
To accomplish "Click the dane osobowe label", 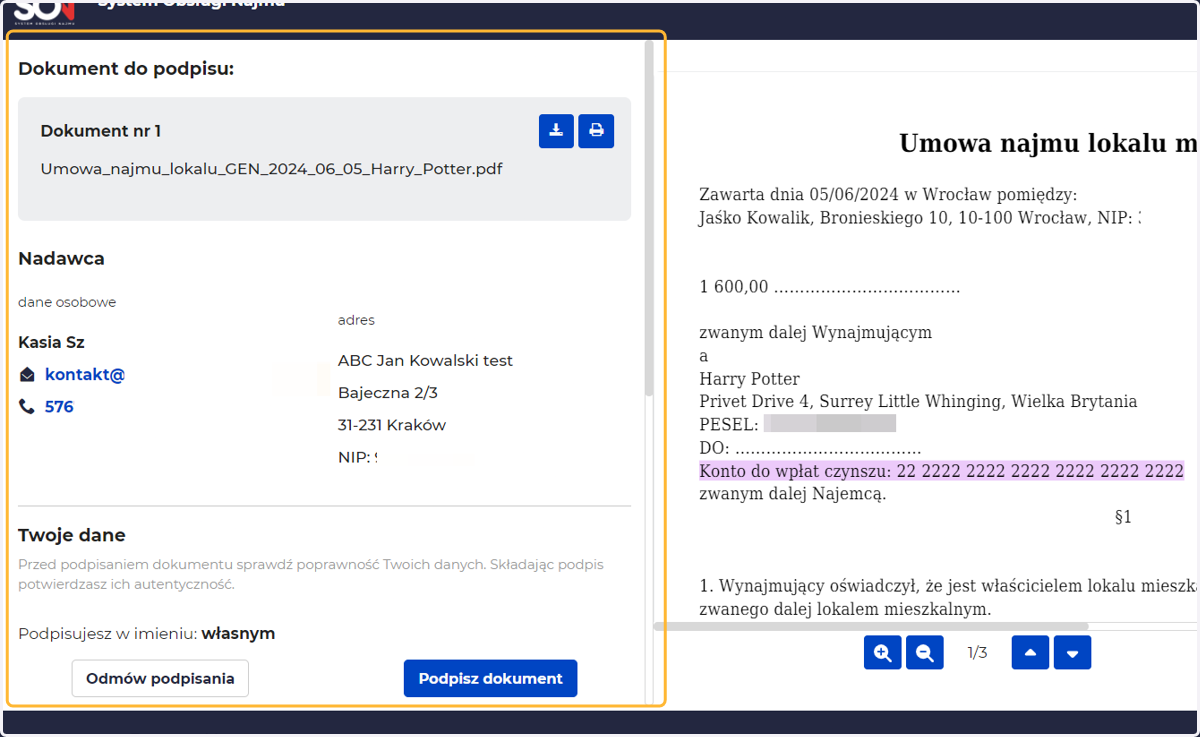I will pos(67,302).
